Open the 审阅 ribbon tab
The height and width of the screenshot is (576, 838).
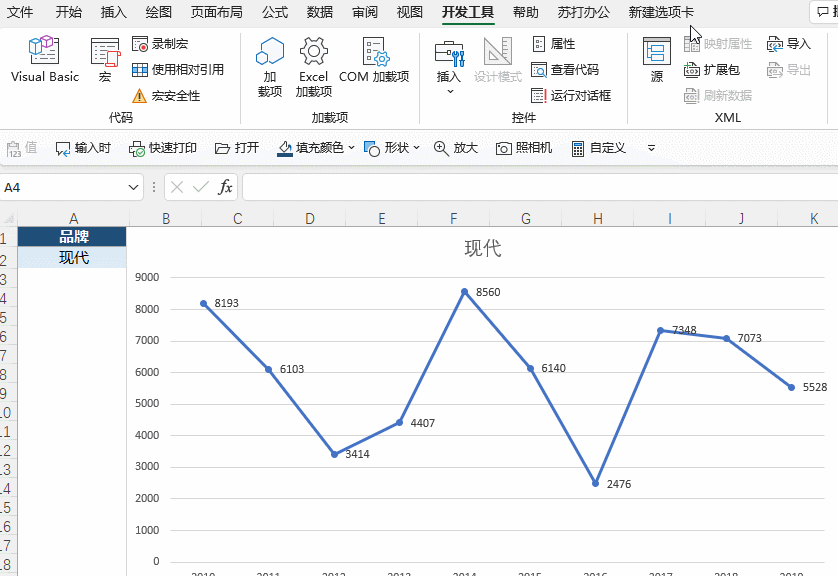coord(365,12)
